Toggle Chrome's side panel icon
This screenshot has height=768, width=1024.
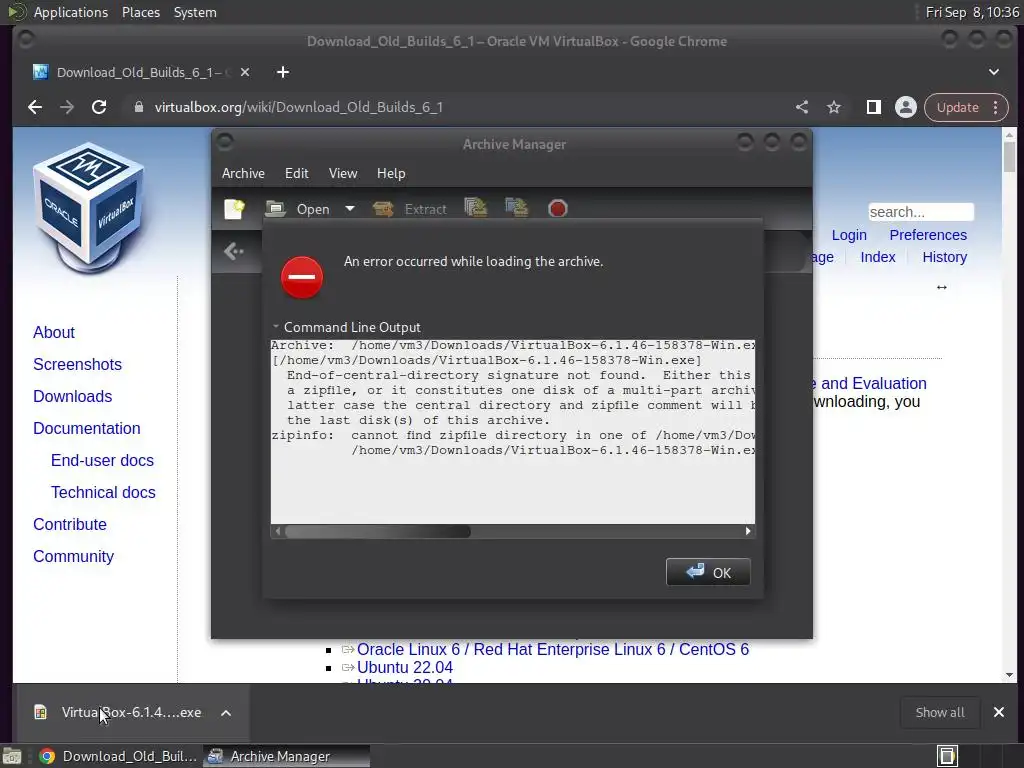874,107
